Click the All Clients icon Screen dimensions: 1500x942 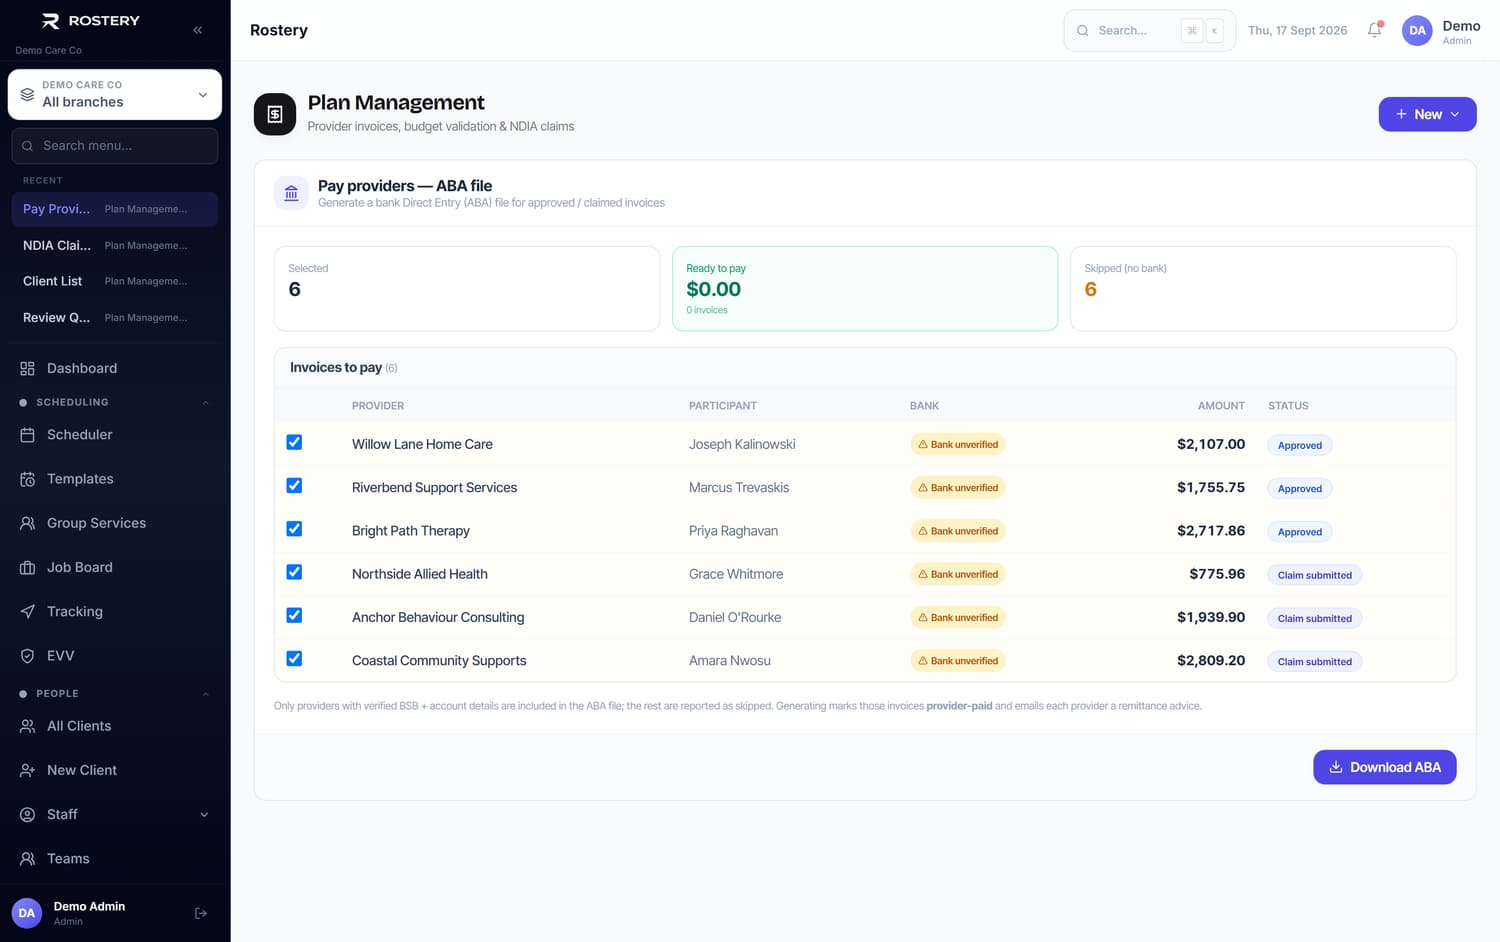coord(28,726)
